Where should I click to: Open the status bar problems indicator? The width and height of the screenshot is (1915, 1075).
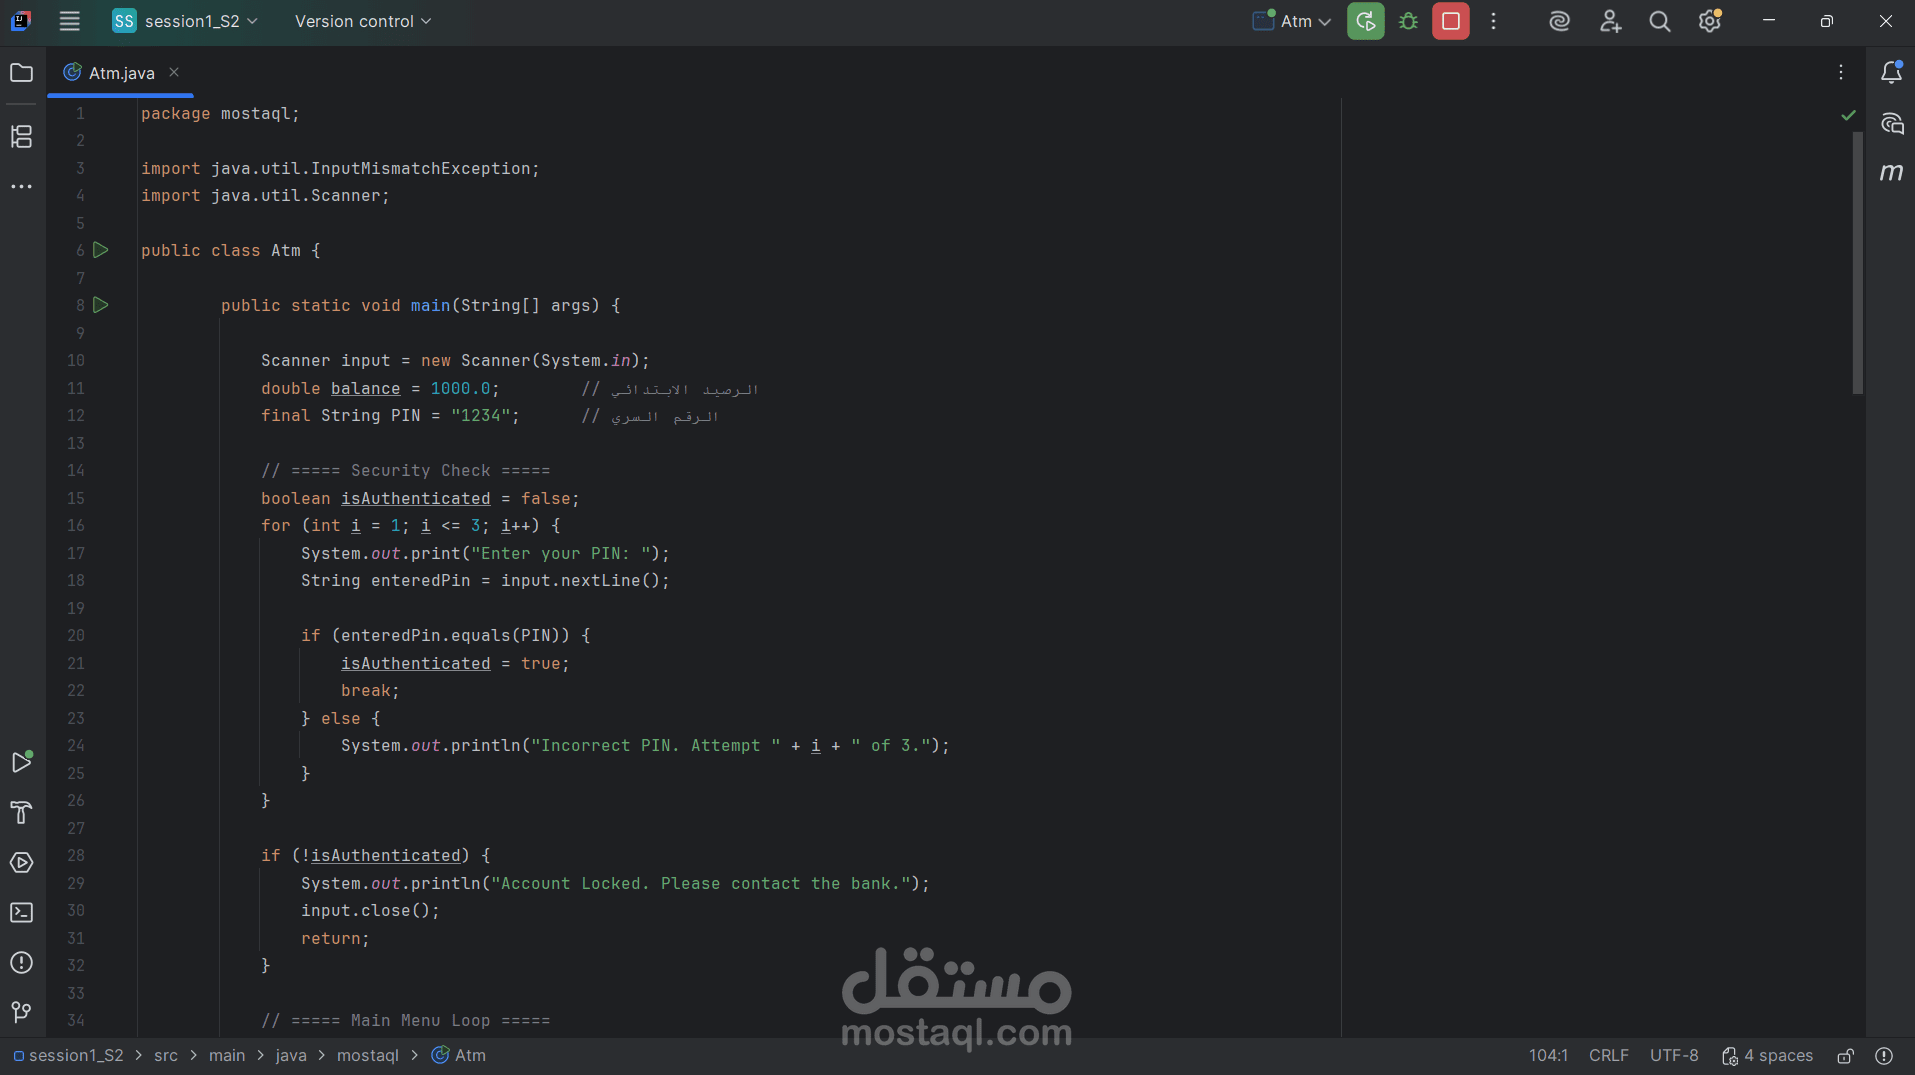point(1884,1056)
